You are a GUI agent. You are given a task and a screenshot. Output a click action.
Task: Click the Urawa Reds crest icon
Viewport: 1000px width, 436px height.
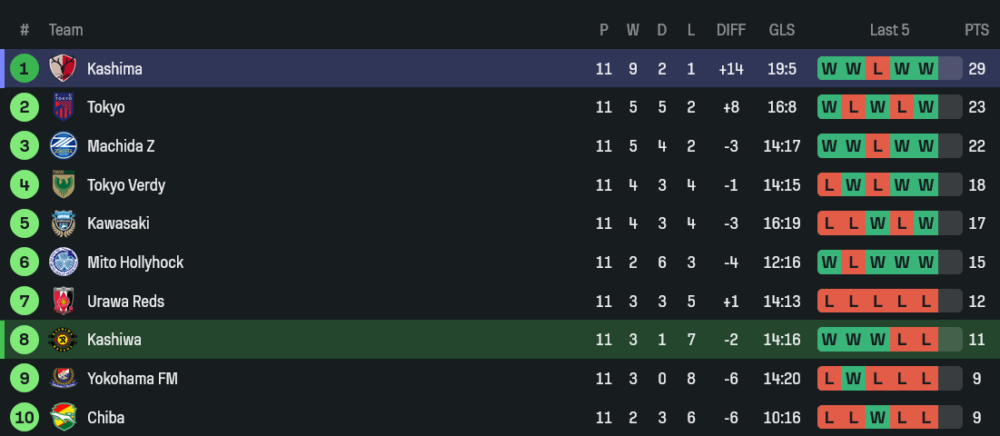point(63,301)
